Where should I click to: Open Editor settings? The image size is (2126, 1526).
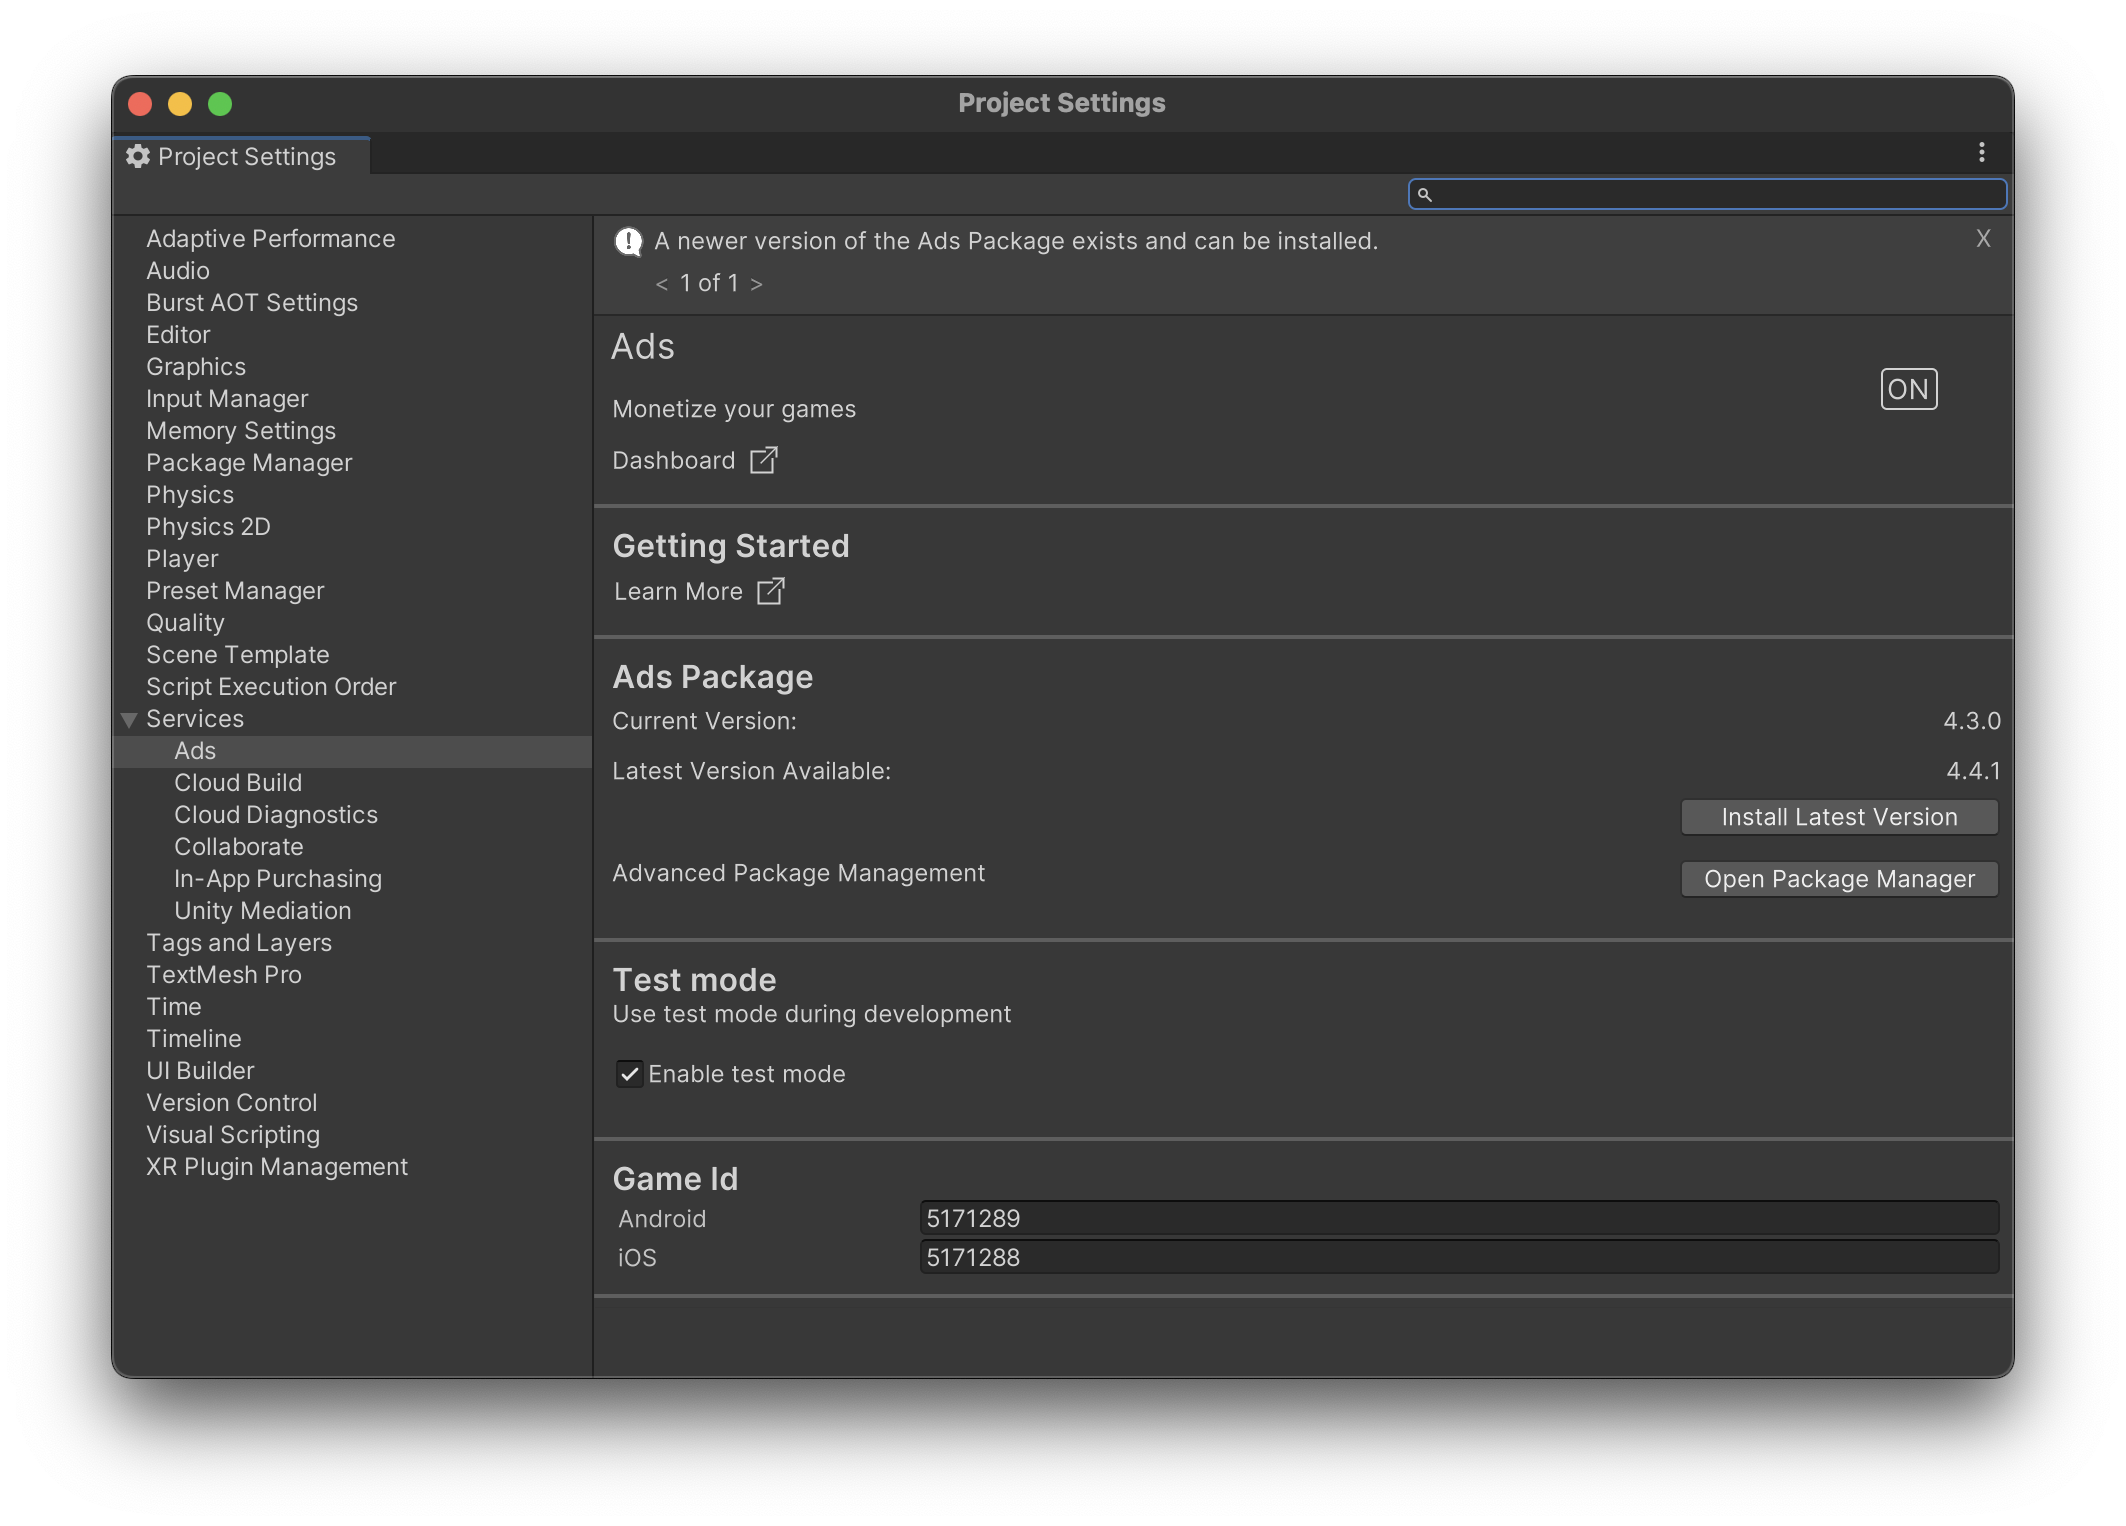(x=178, y=334)
